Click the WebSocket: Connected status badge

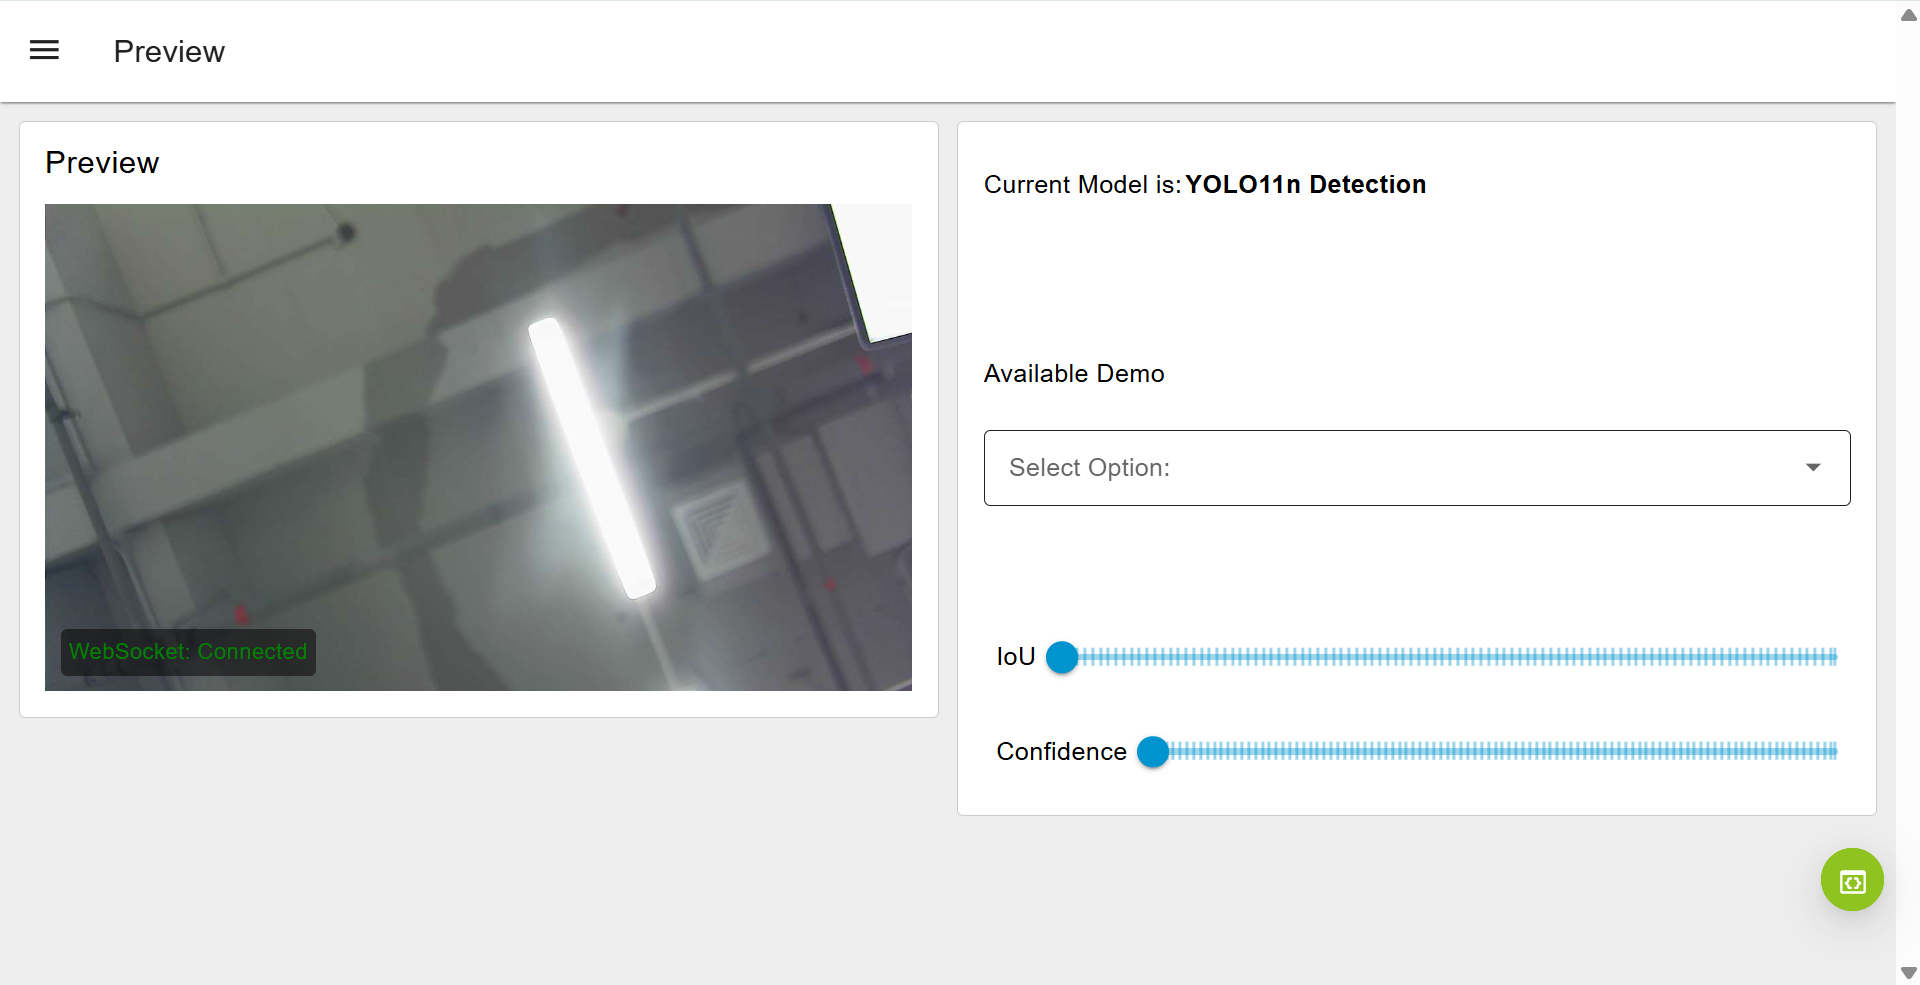point(188,652)
